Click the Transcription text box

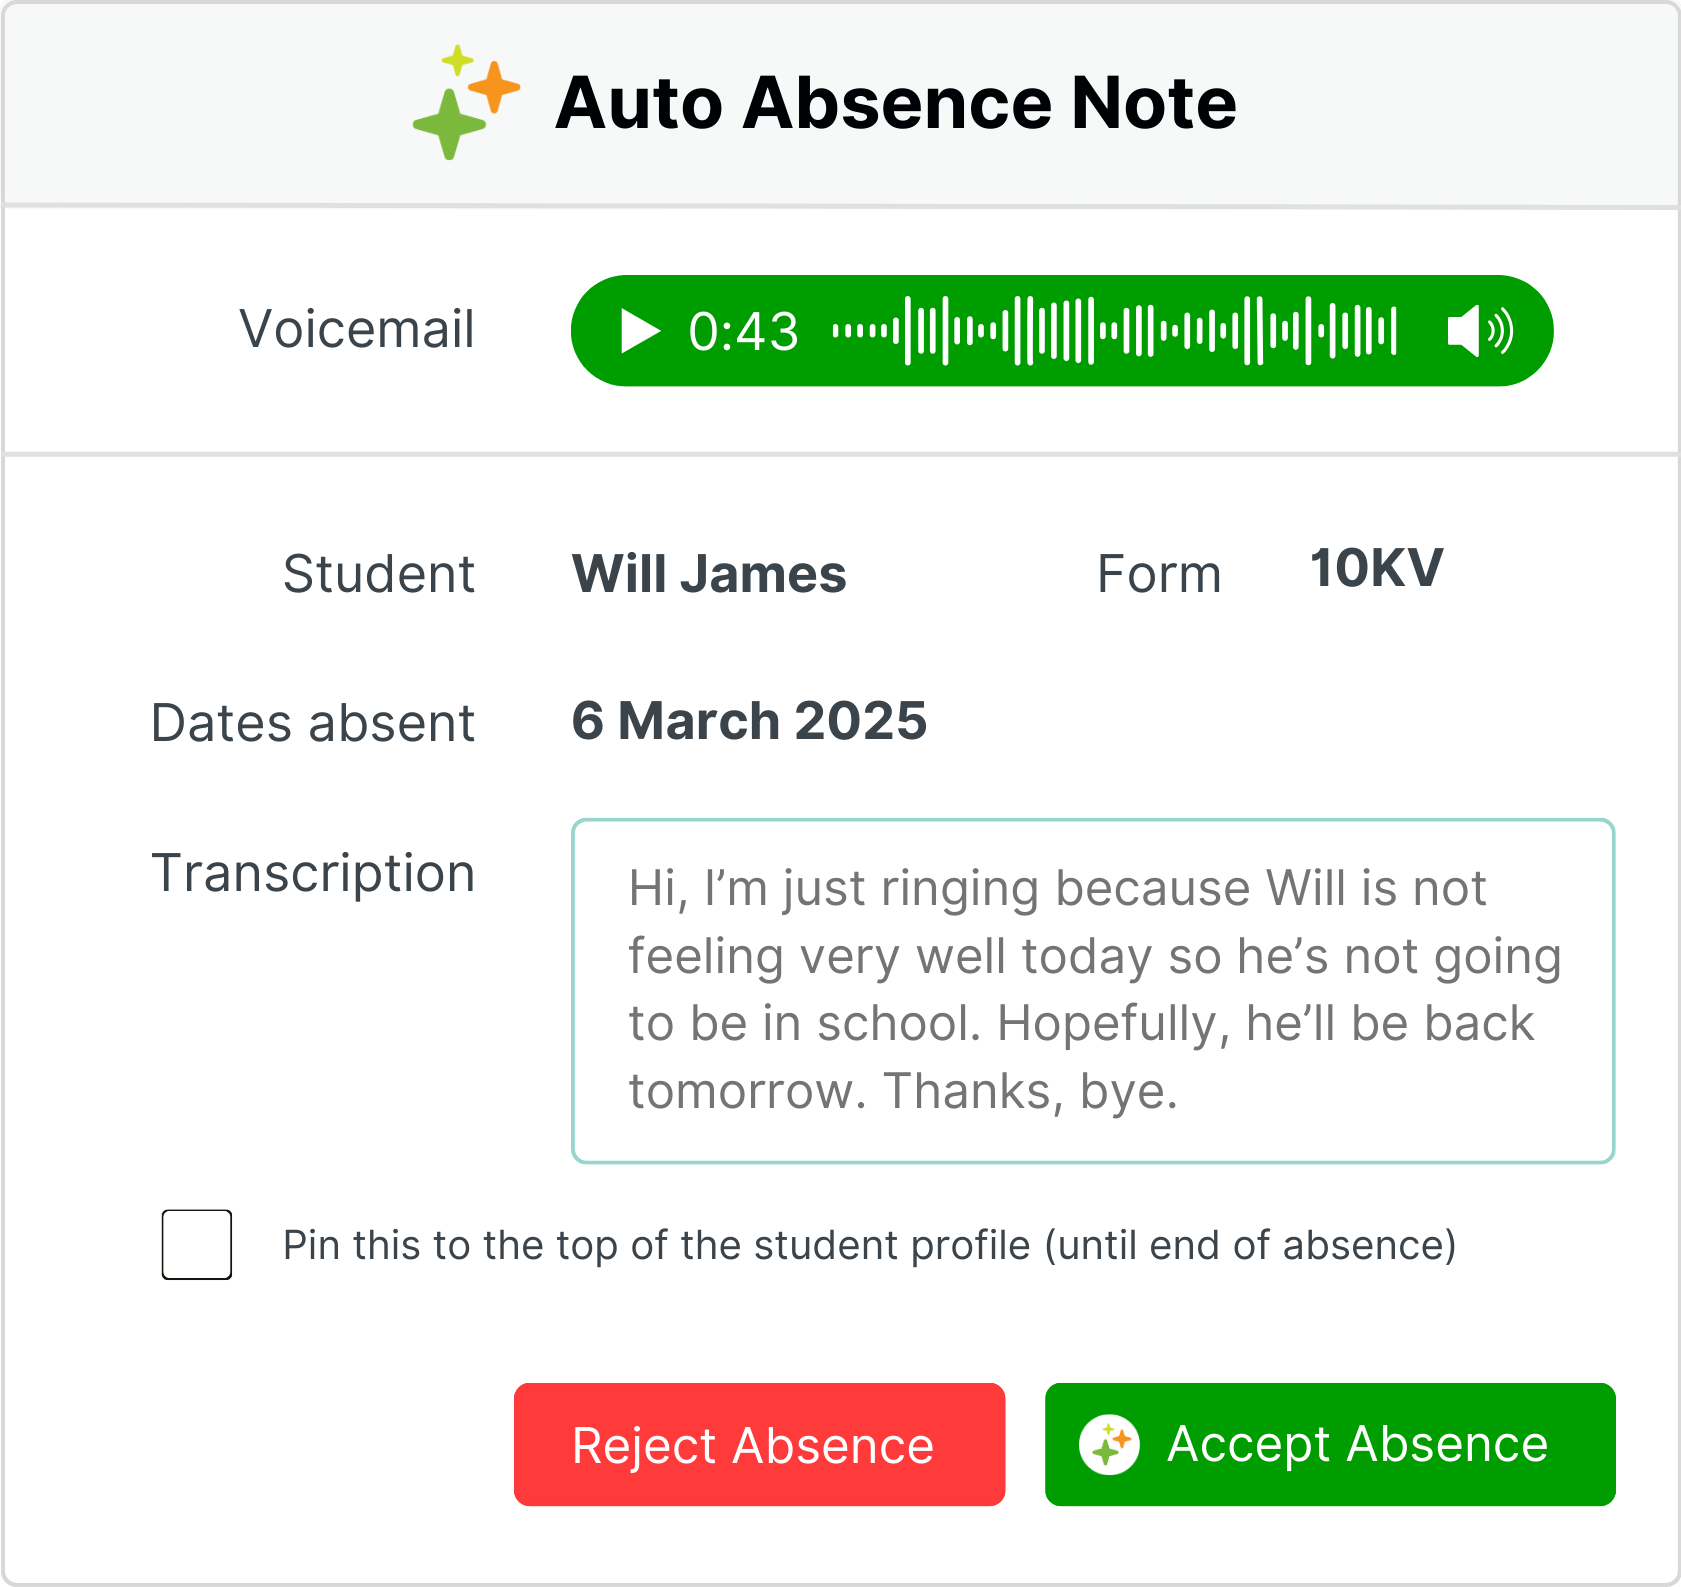point(1092,991)
